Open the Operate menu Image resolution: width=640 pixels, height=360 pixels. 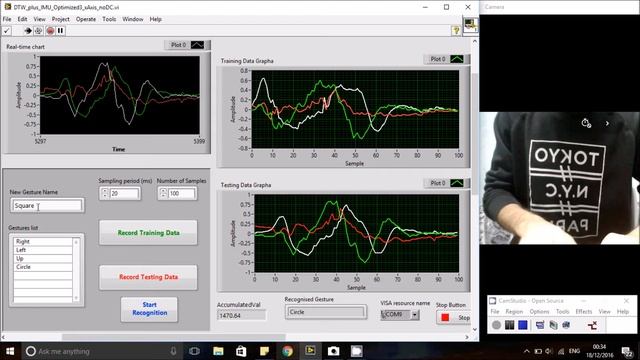(x=86, y=19)
